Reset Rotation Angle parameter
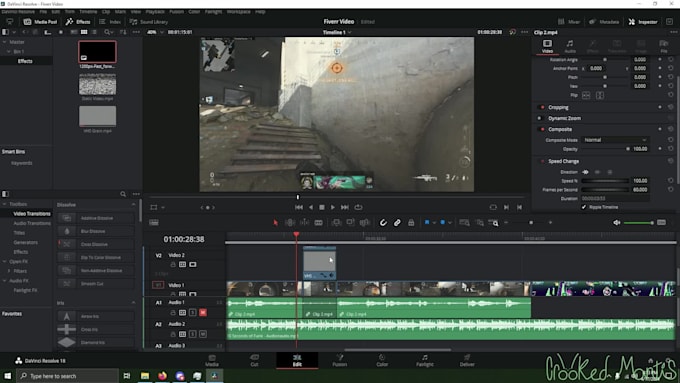 (x=670, y=59)
